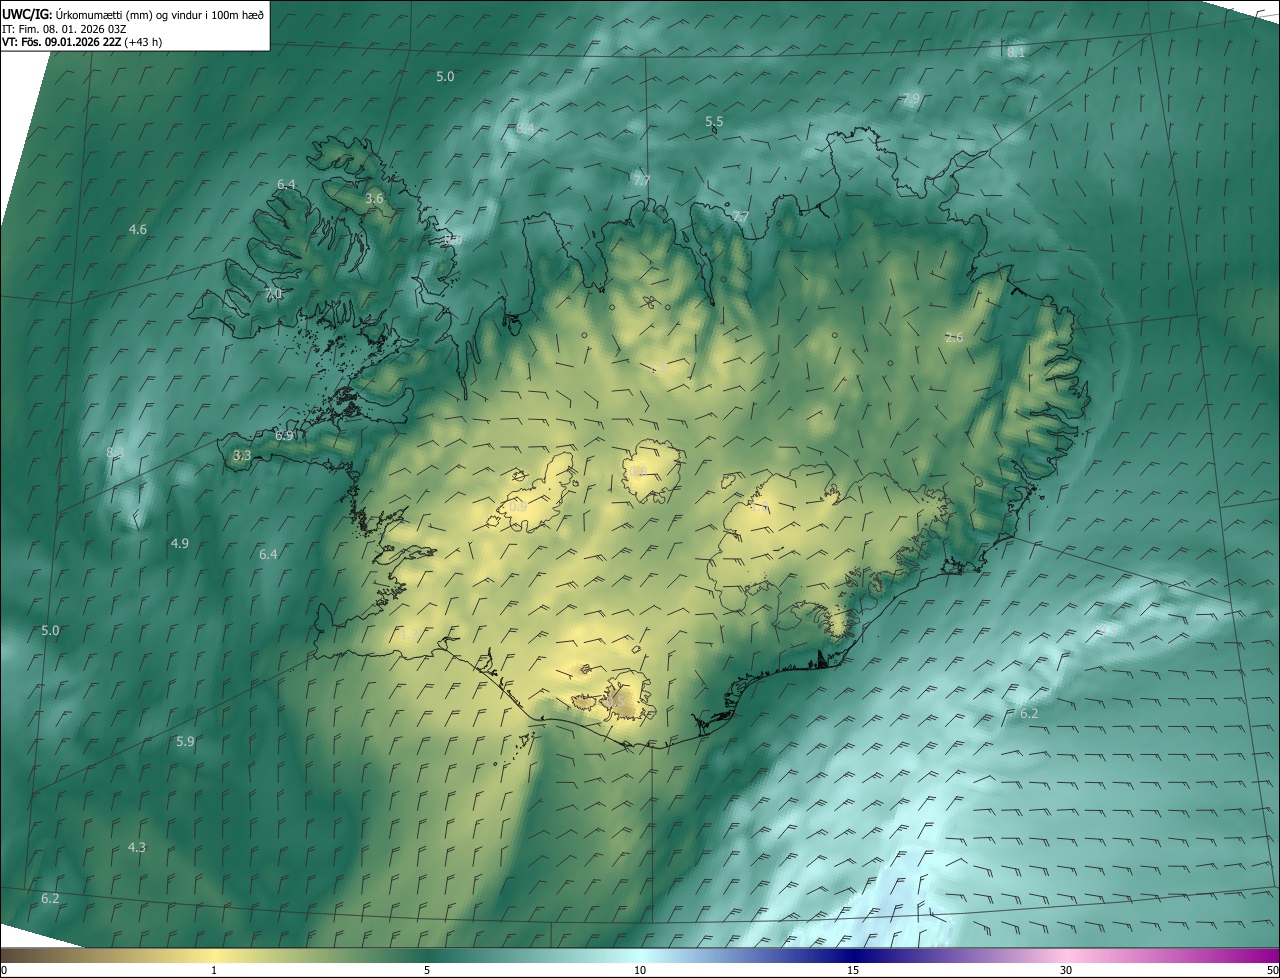
Task: Click the '1' tick on the color scale
Action: click(x=214, y=970)
